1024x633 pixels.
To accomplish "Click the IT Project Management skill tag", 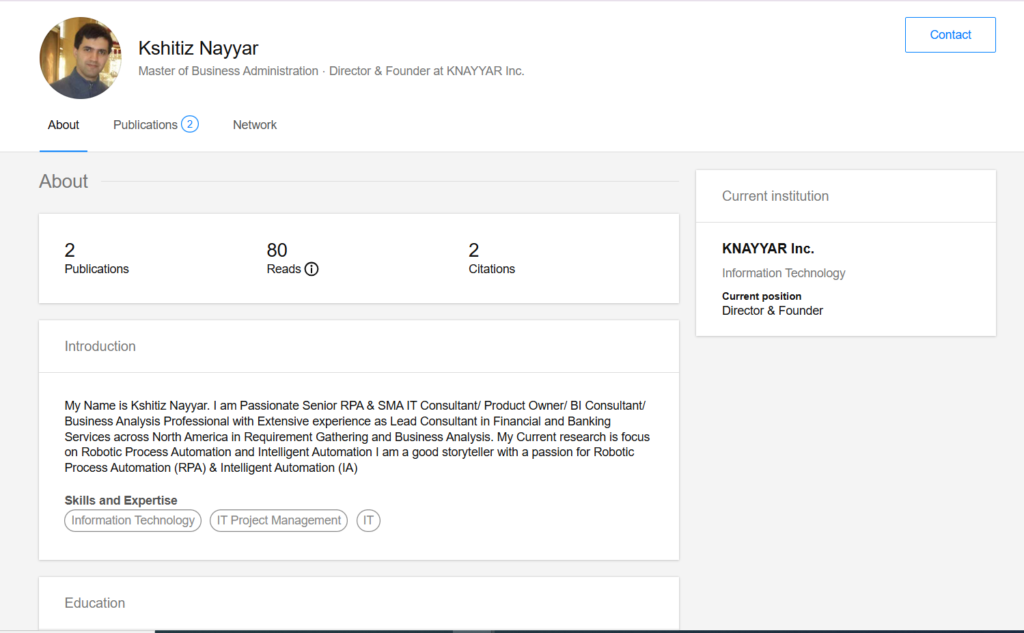I will [x=279, y=521].
